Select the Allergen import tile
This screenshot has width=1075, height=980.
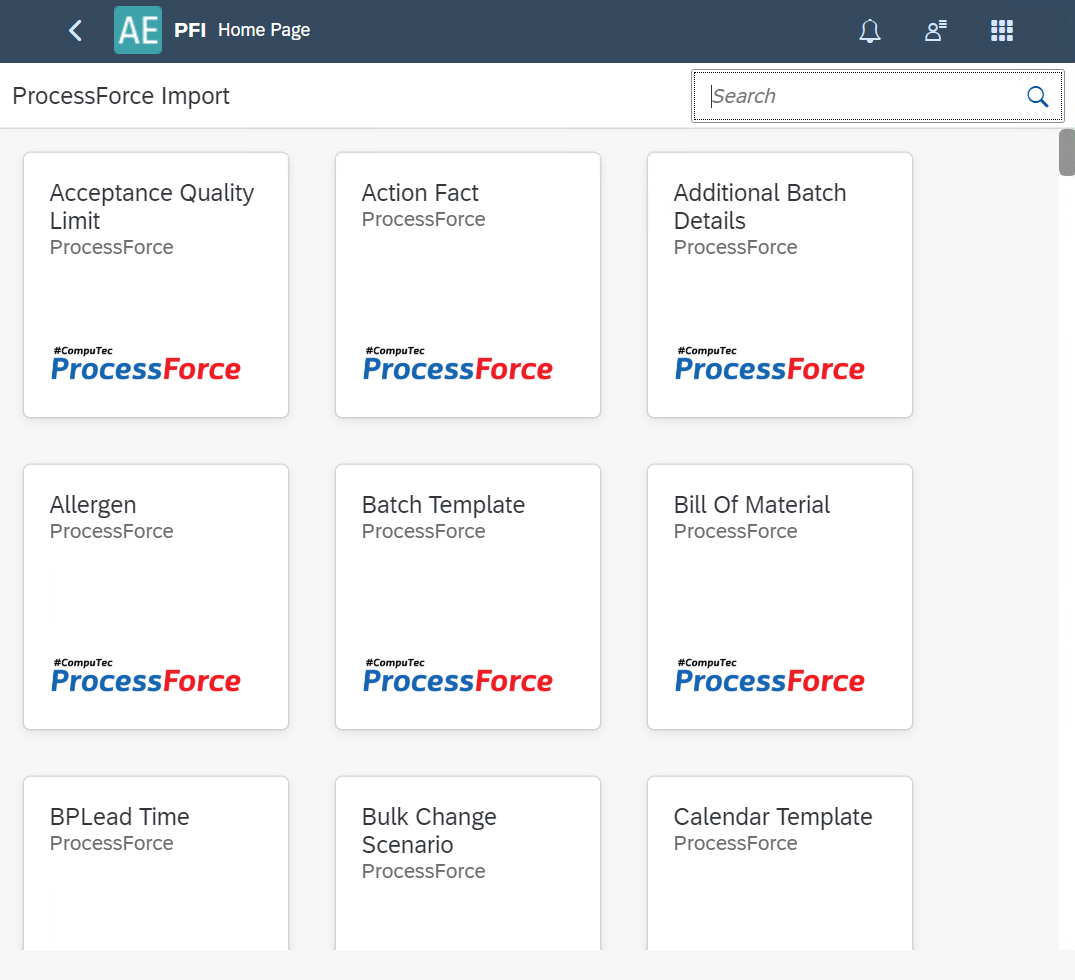[155, 596]
